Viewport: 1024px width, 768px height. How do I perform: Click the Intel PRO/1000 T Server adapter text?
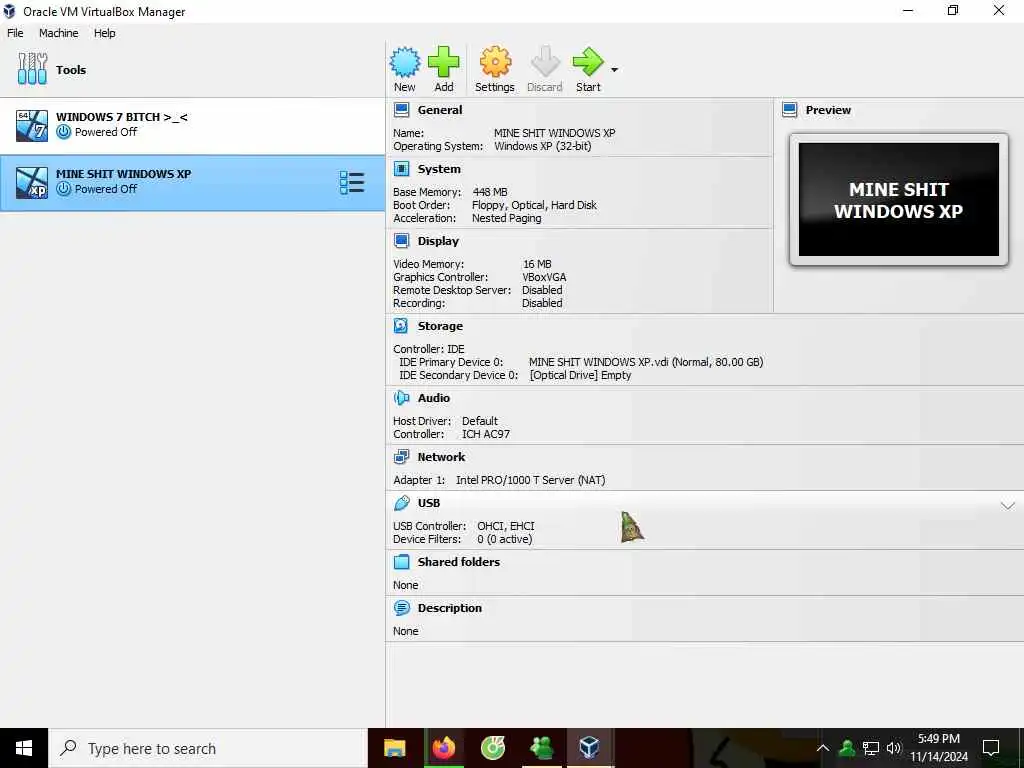pos(530,480)
